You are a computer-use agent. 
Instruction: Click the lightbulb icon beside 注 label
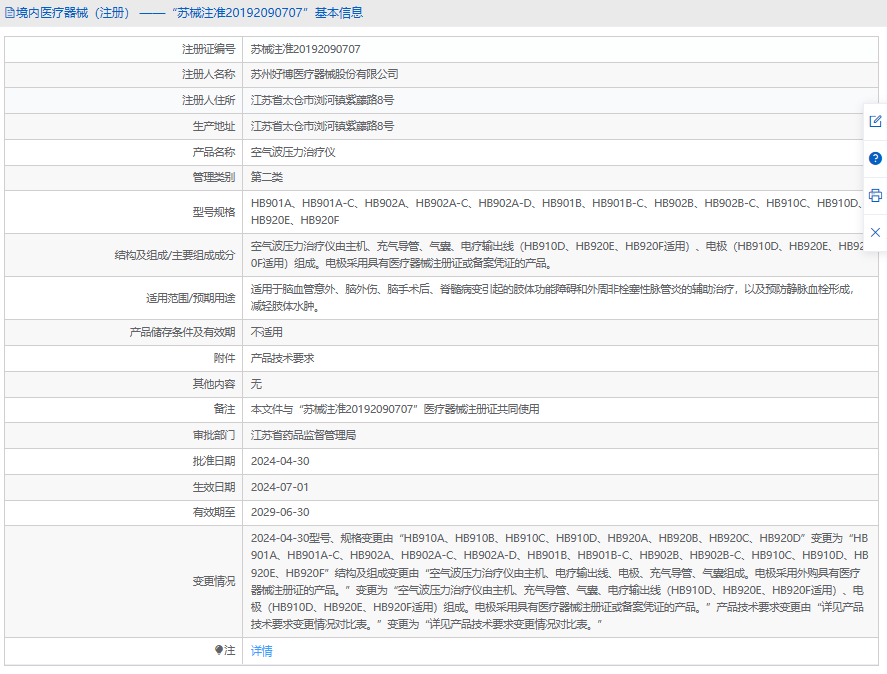click(x=220, y=650)
